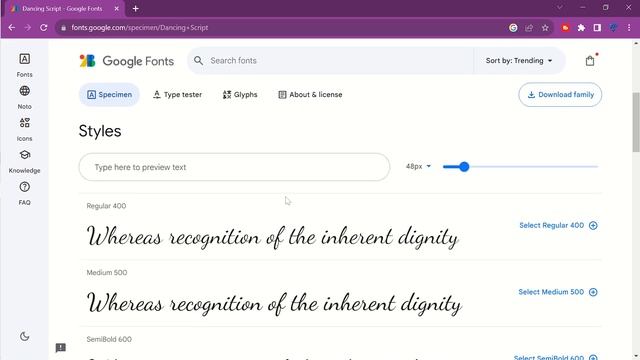This screenshot has width=640, height=360.
Task: Select Medium 500 style
Action: [x=558, y=292]
